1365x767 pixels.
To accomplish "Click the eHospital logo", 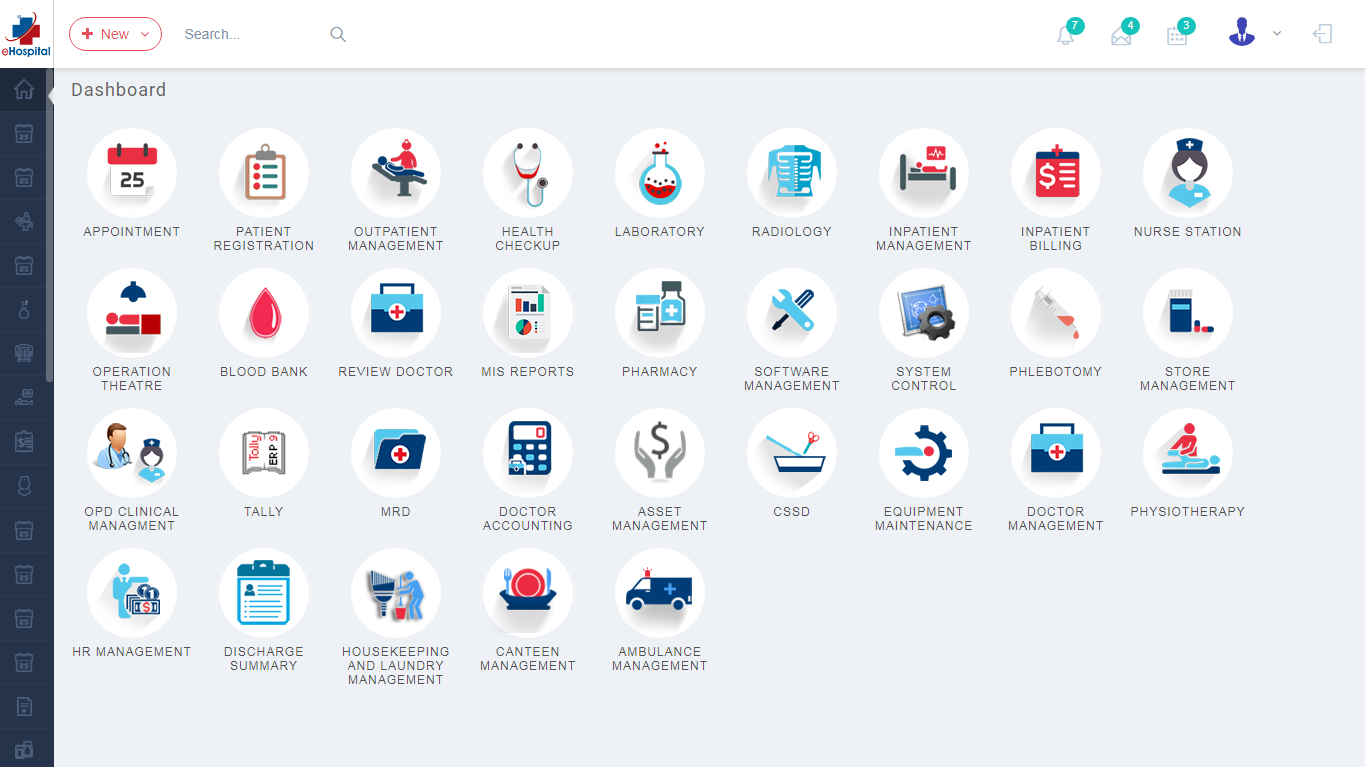I will click(26, 34).
